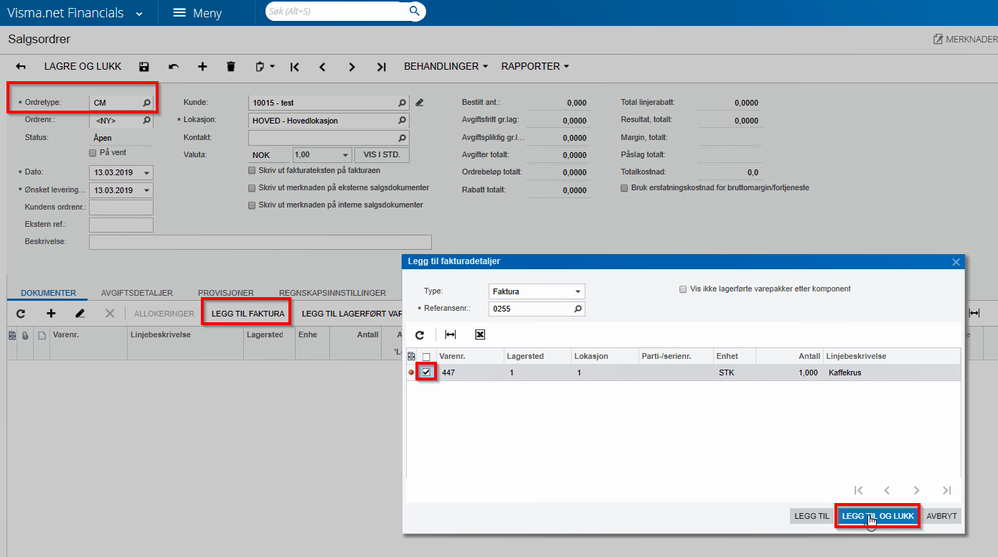
Task: Uncheck the row checkbox for item 447
Action: [x=427, y=372]
